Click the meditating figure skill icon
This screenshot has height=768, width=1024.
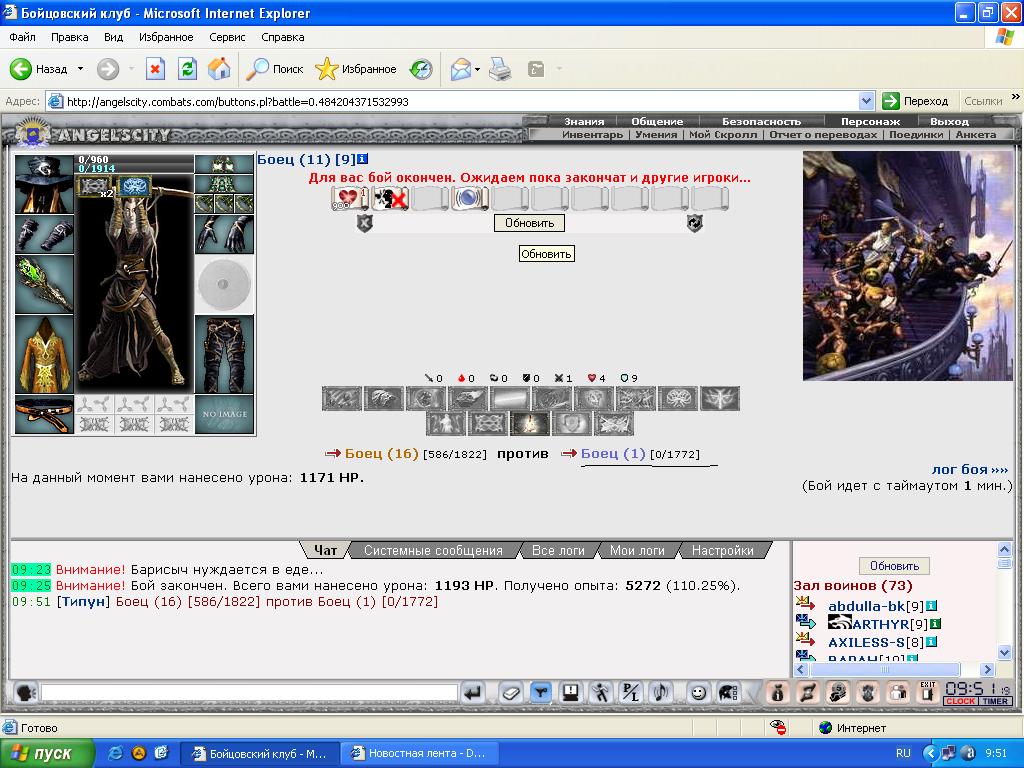point(446,423)
